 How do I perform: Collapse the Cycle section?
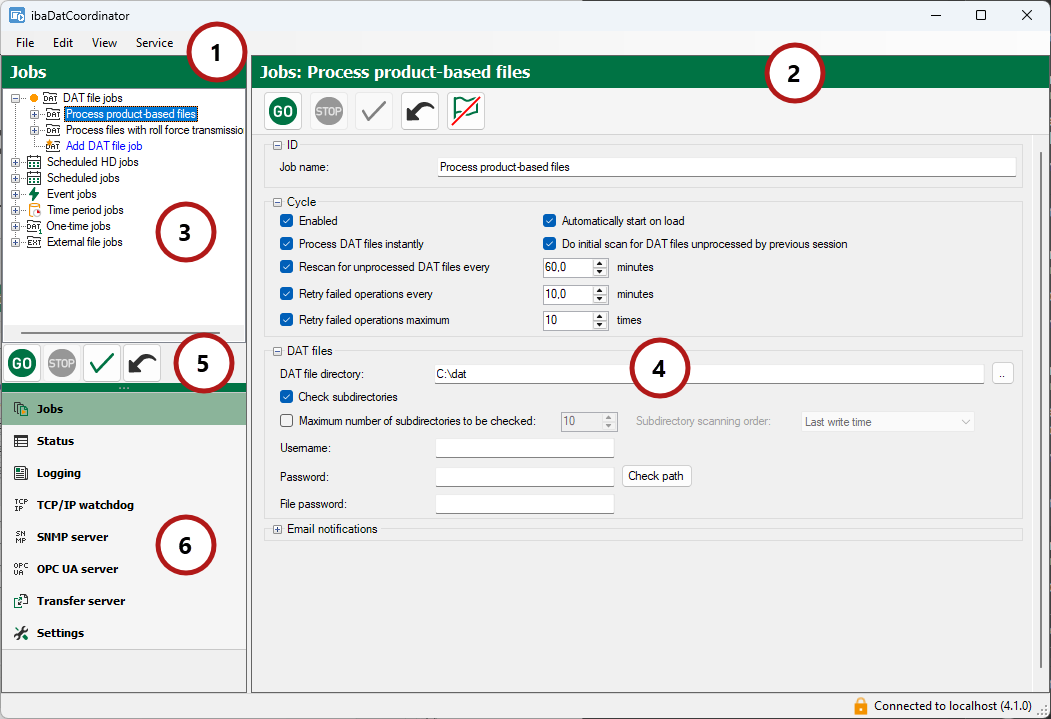[277, 202]
